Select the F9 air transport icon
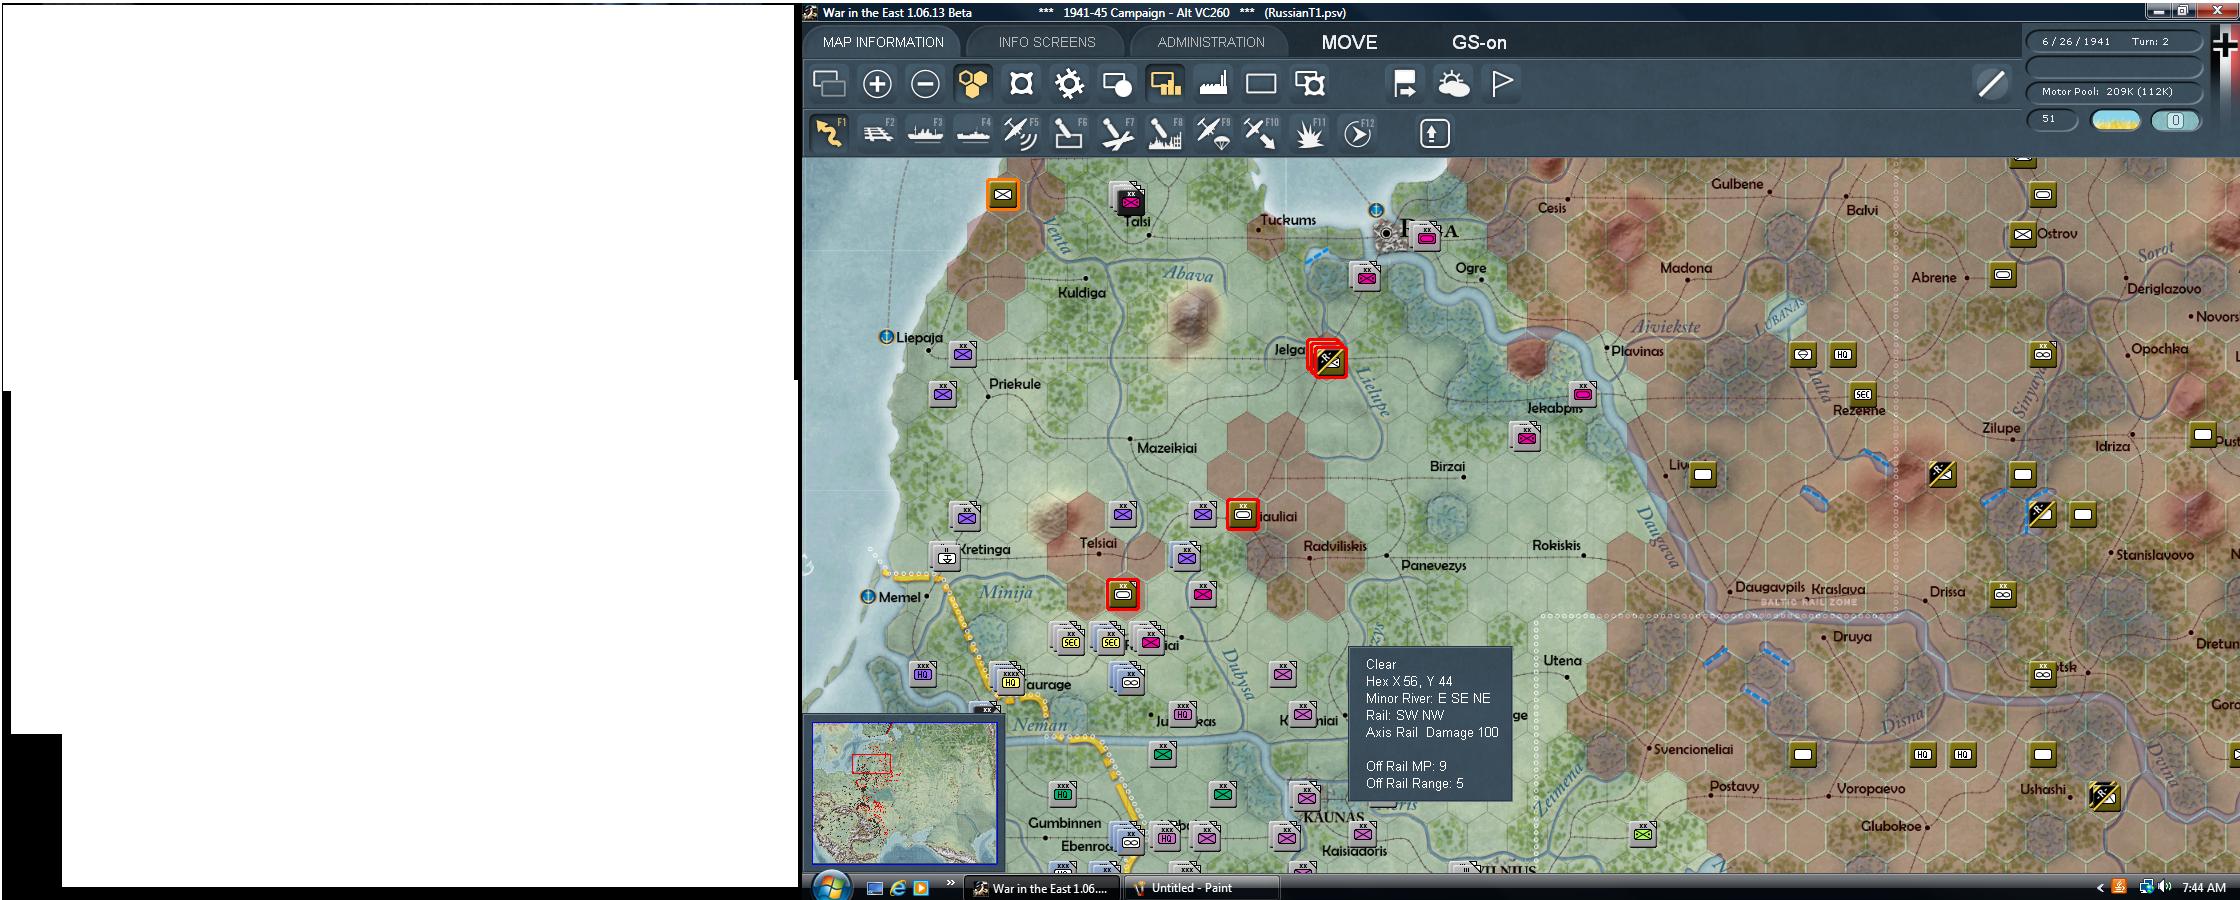Screen dimensions: 2240x900 1213,133
